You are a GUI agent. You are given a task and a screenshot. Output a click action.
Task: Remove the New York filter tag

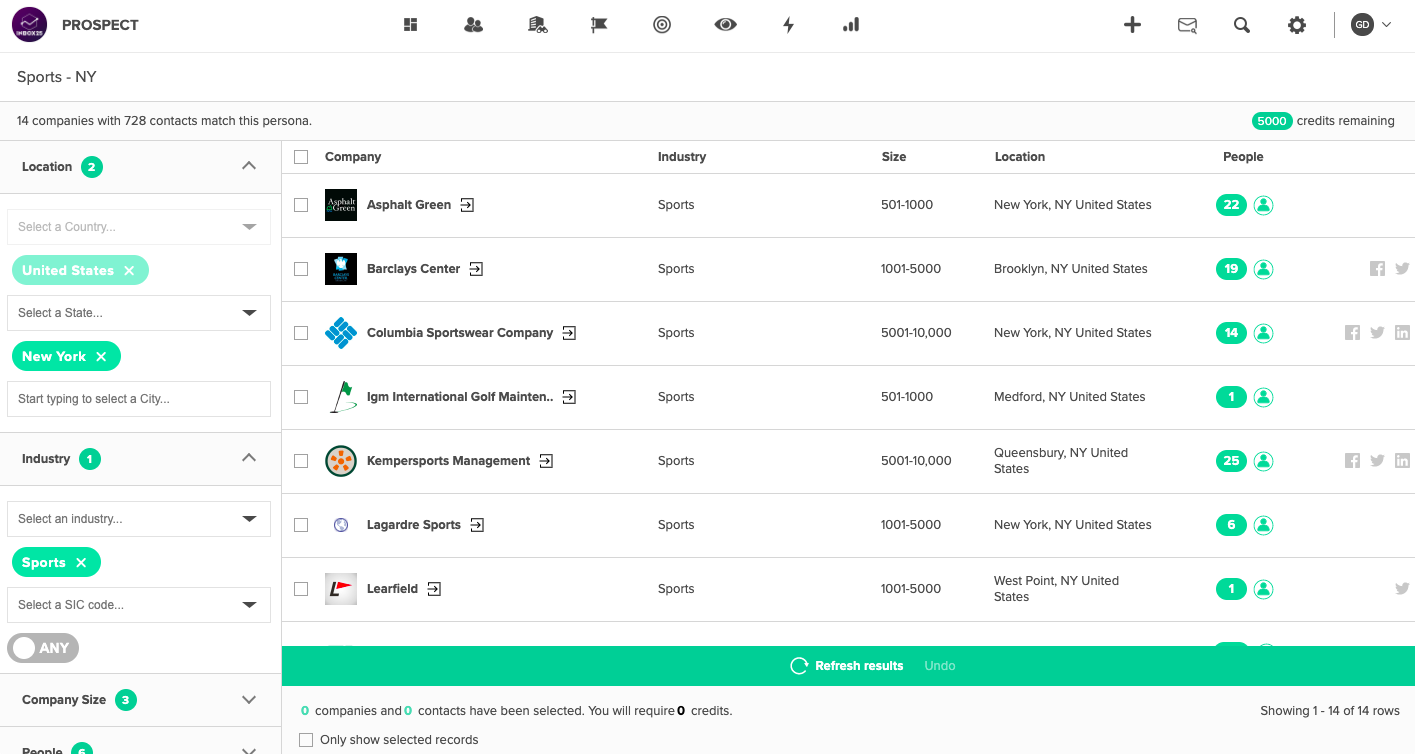(x=101, y=357)
